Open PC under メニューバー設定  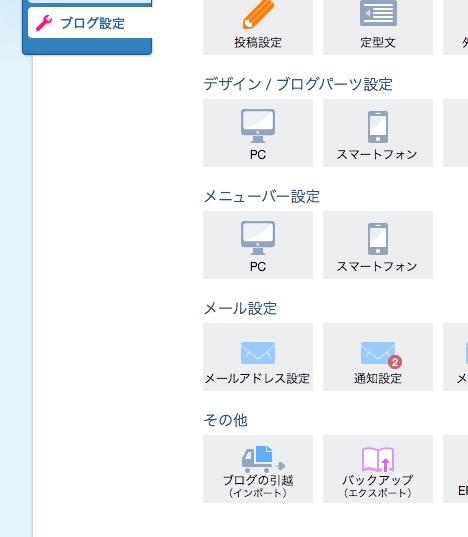[x=258, y=245]
